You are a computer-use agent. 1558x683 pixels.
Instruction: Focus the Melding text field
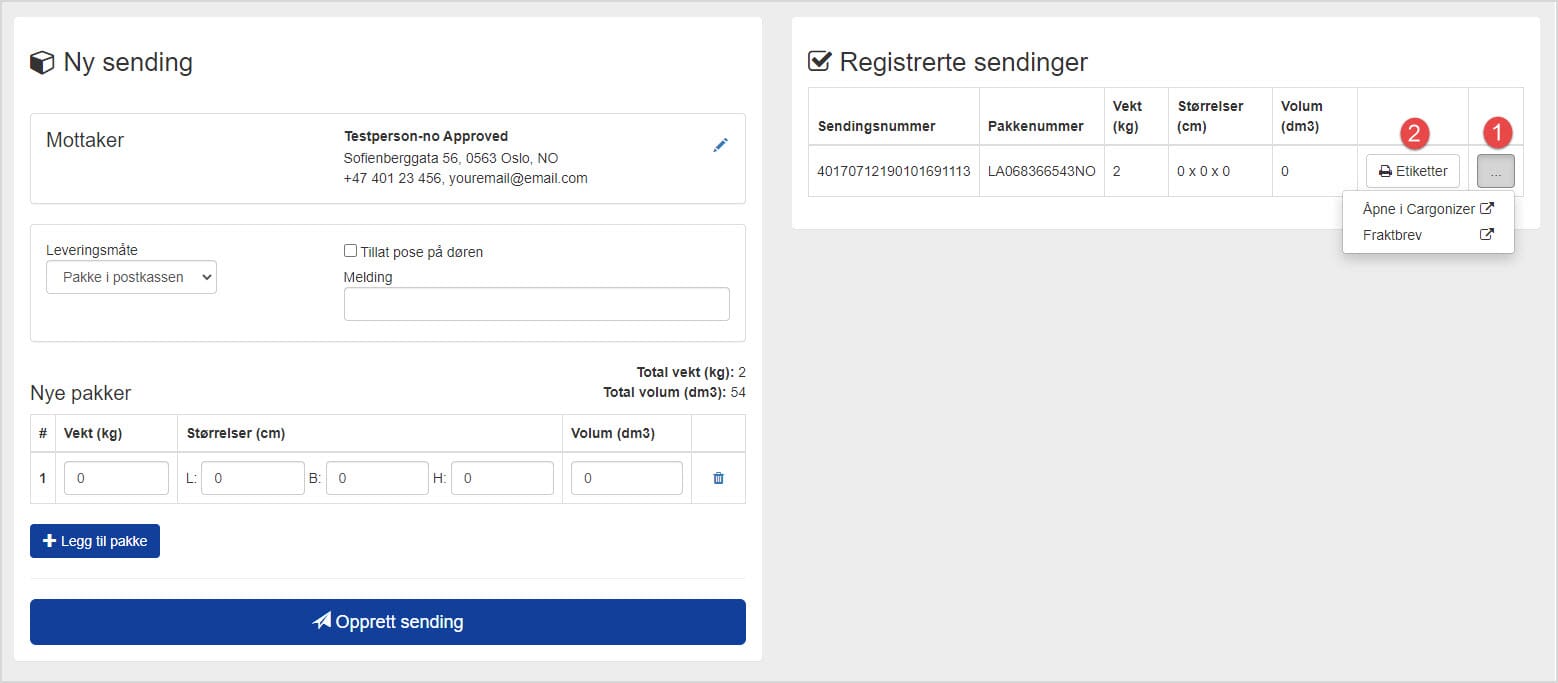pyautogui.click(x=536, y=304)
